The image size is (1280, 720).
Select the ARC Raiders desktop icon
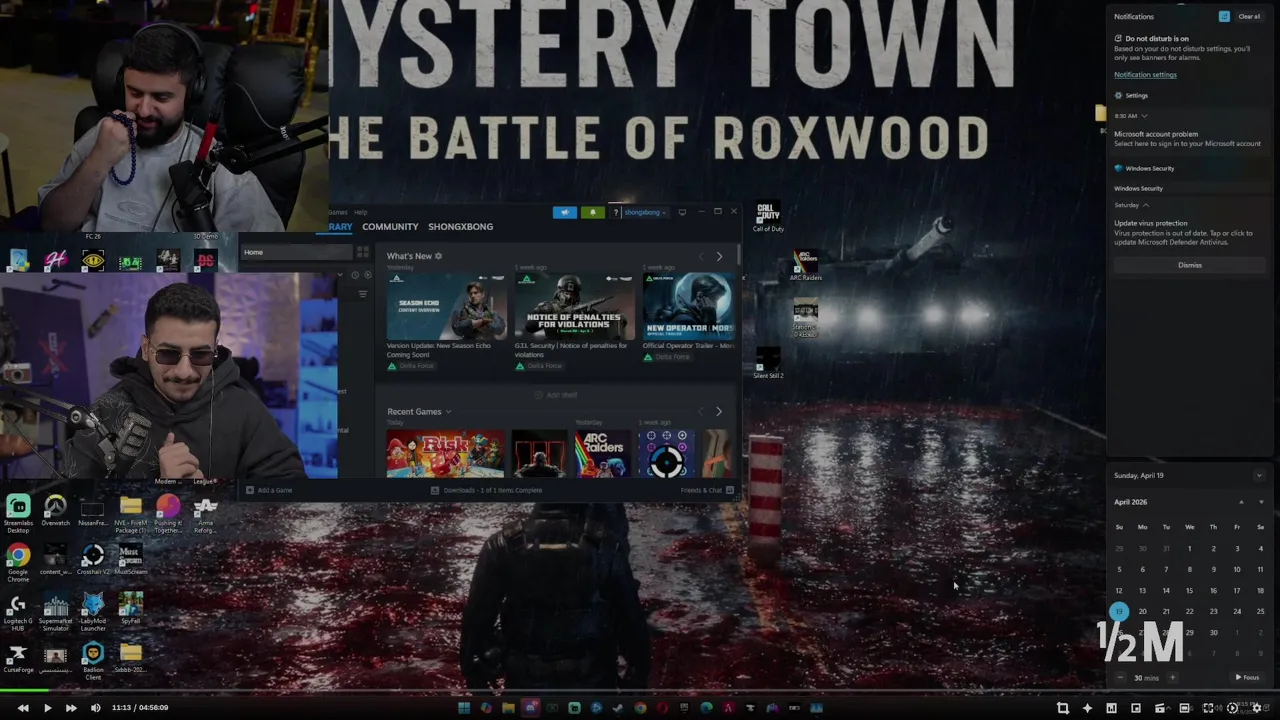click(806, 265)
